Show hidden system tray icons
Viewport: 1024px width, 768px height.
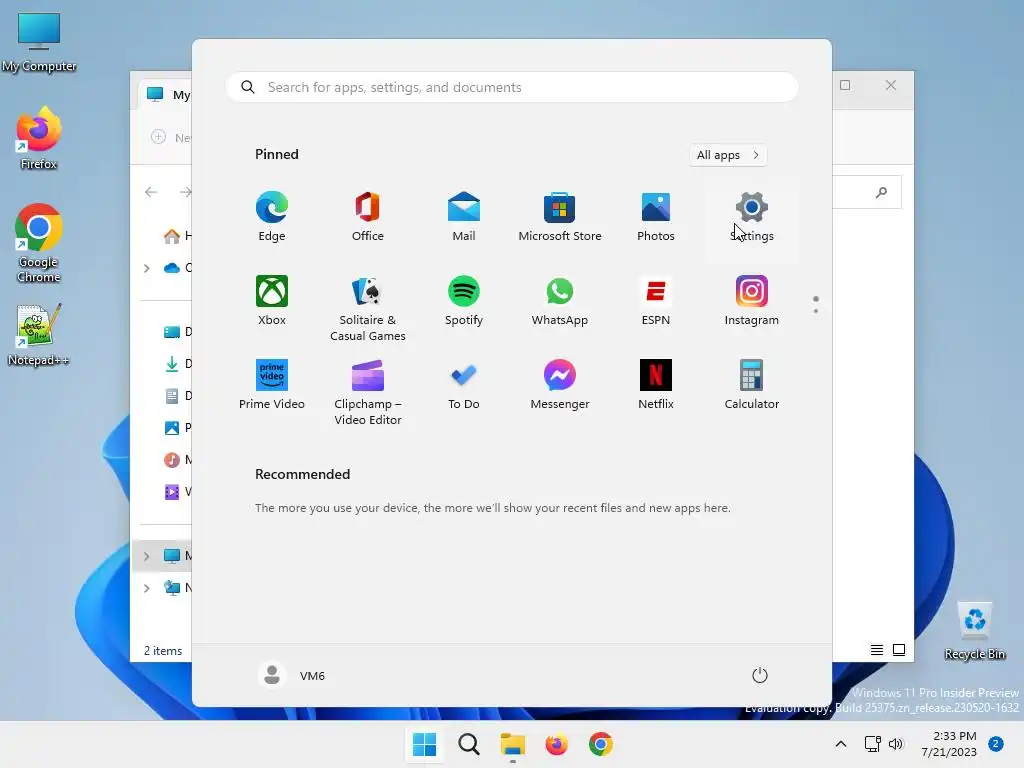click(x=840, y=744)
